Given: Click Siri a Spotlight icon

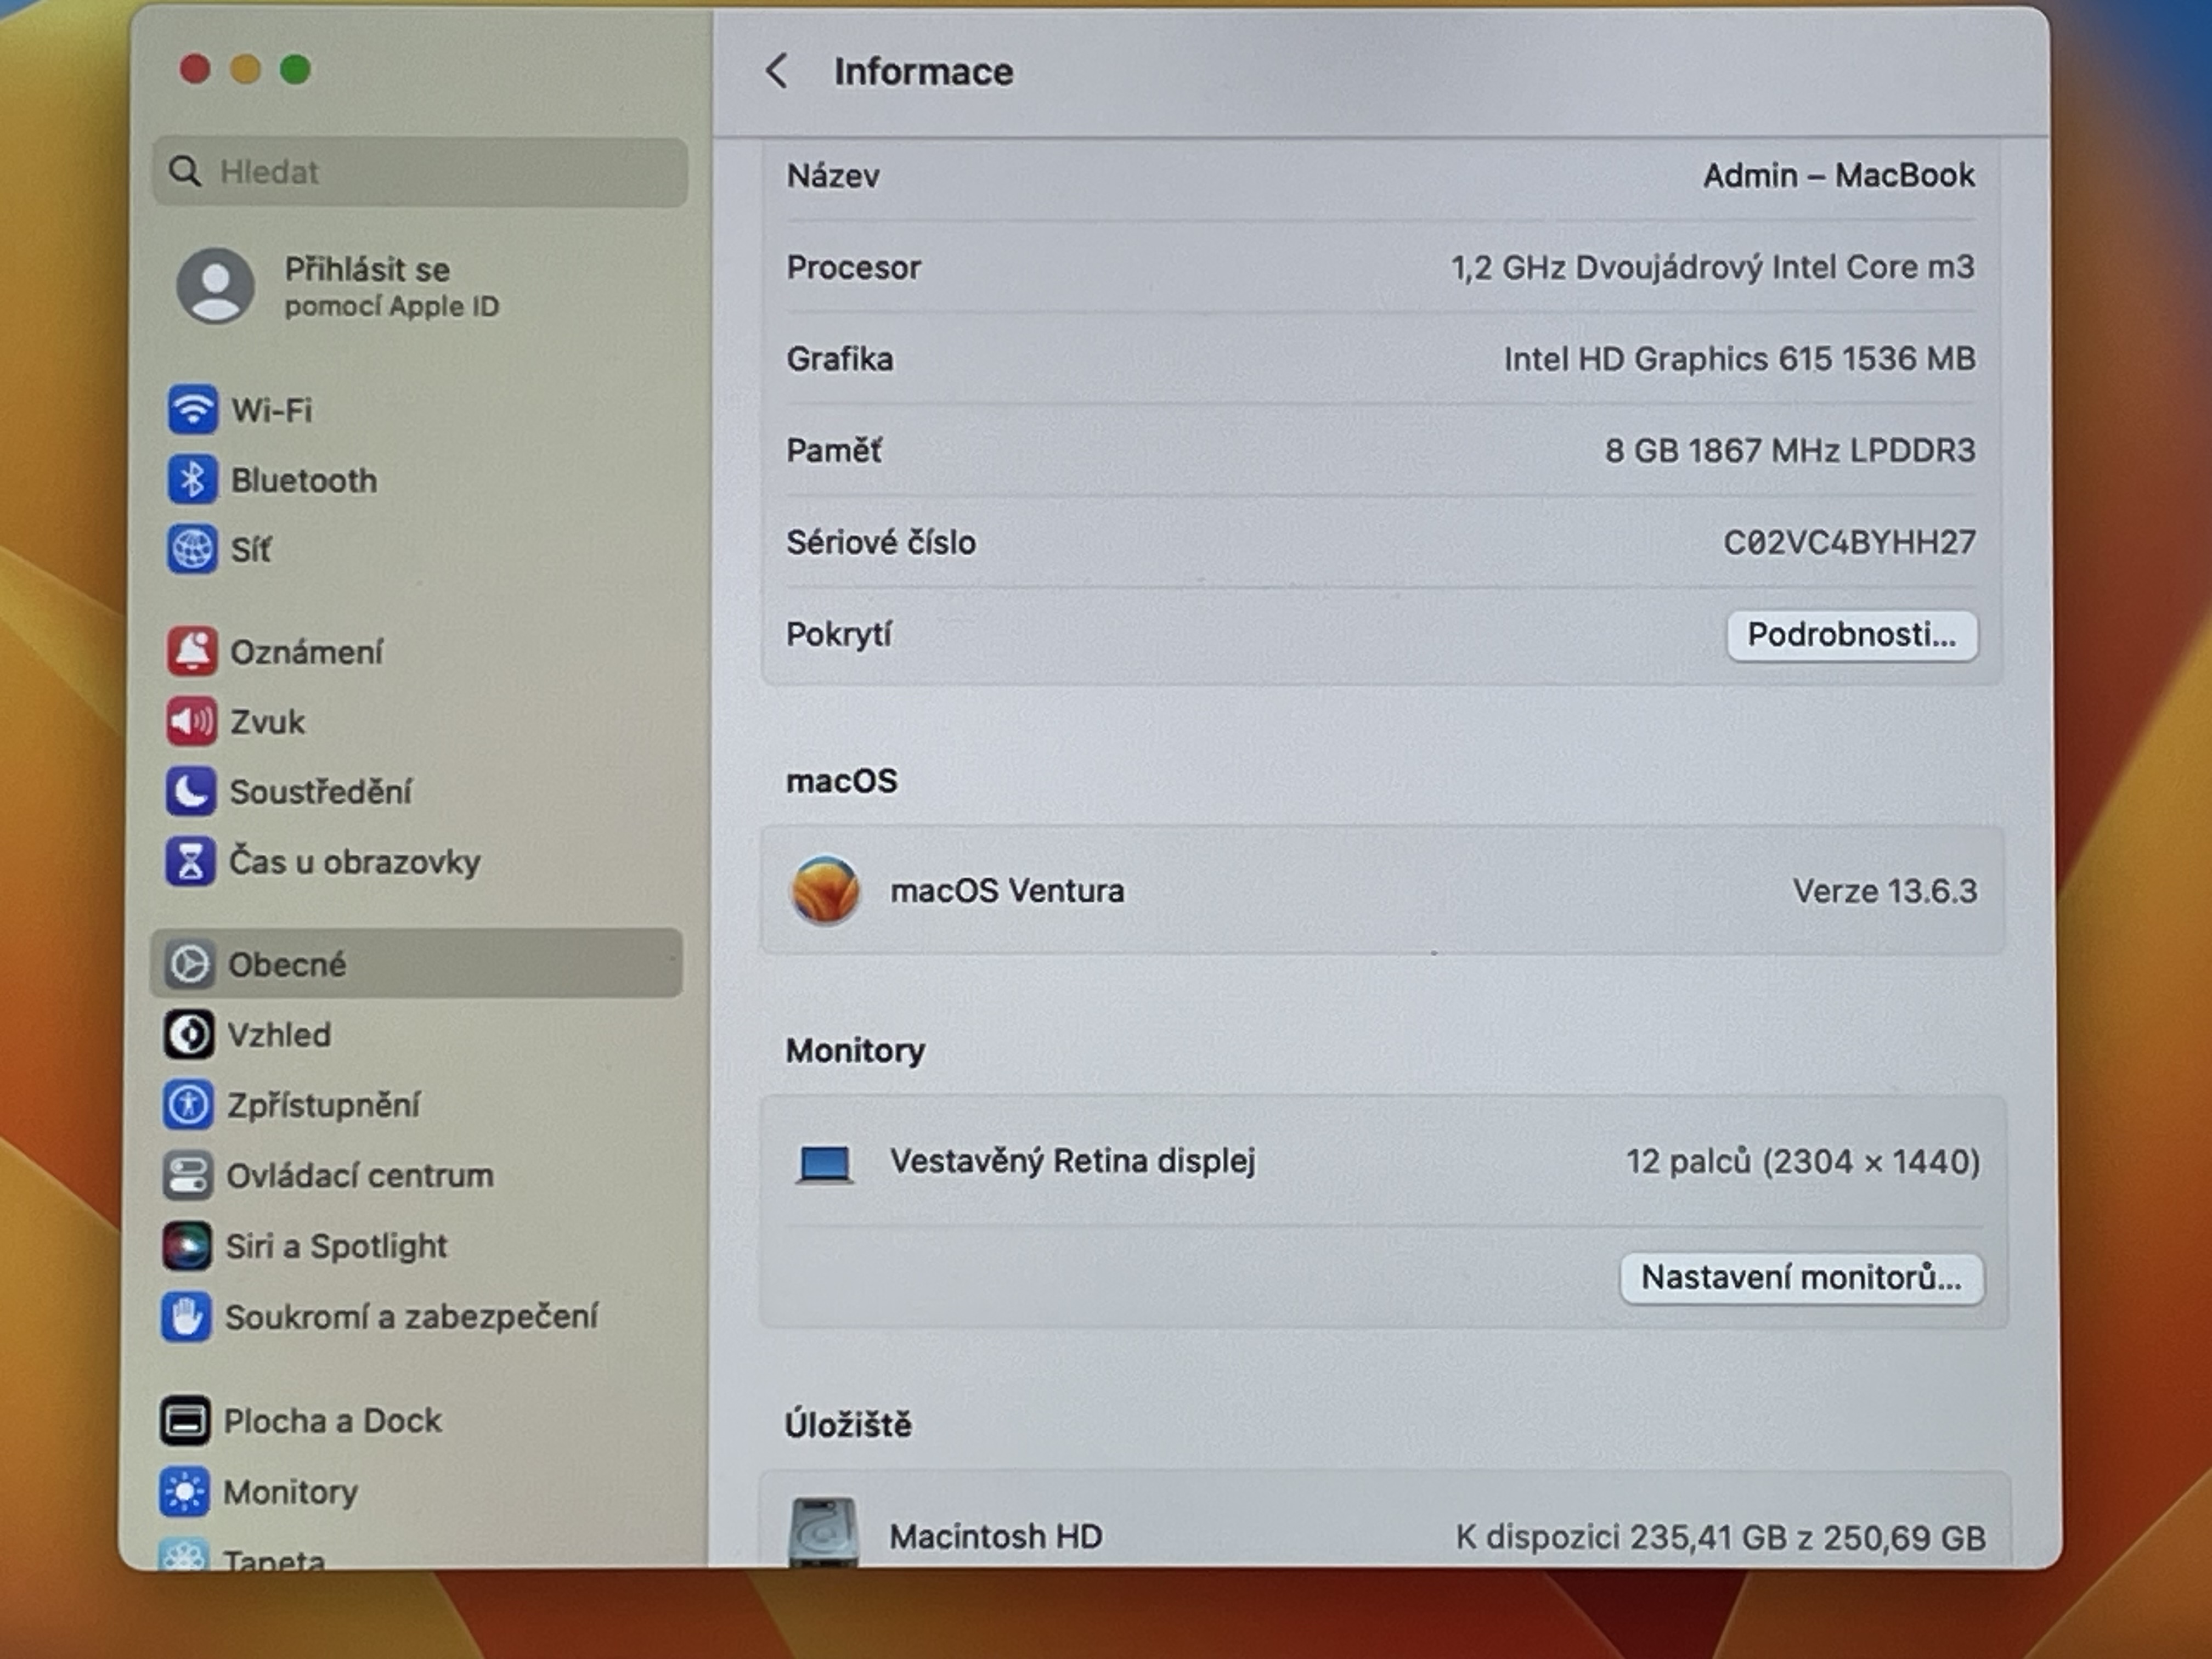Looking at the screenshot, I should [187, 1246].
